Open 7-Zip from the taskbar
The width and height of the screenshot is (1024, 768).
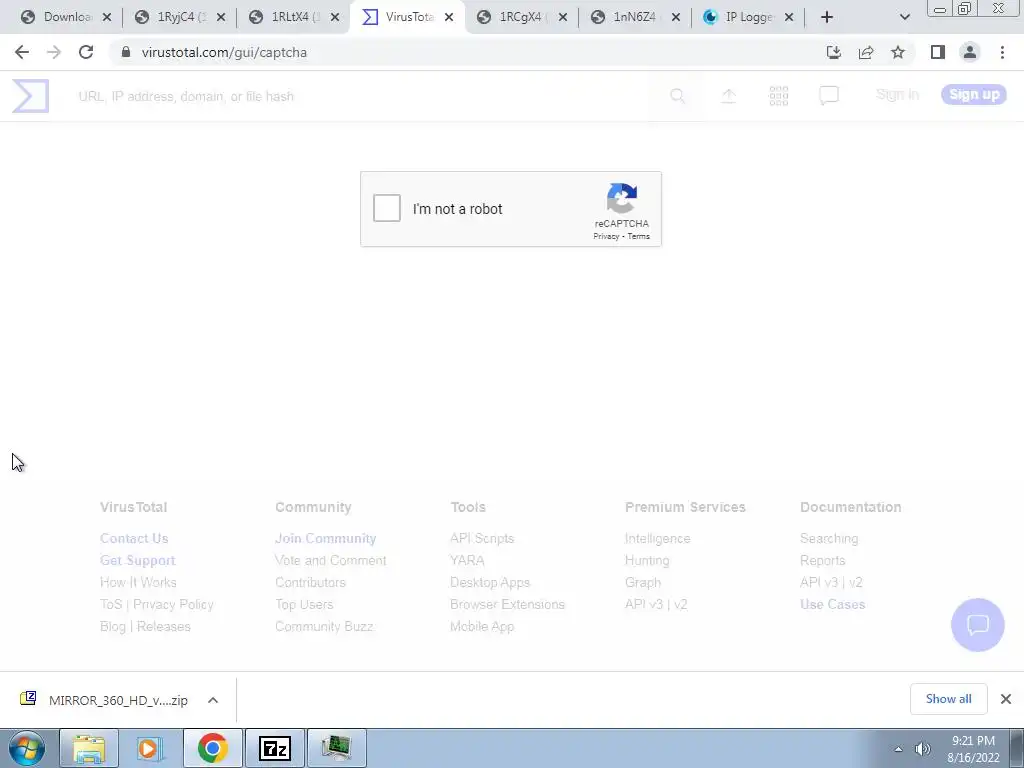pyautogui.click(x=274, y=748)
